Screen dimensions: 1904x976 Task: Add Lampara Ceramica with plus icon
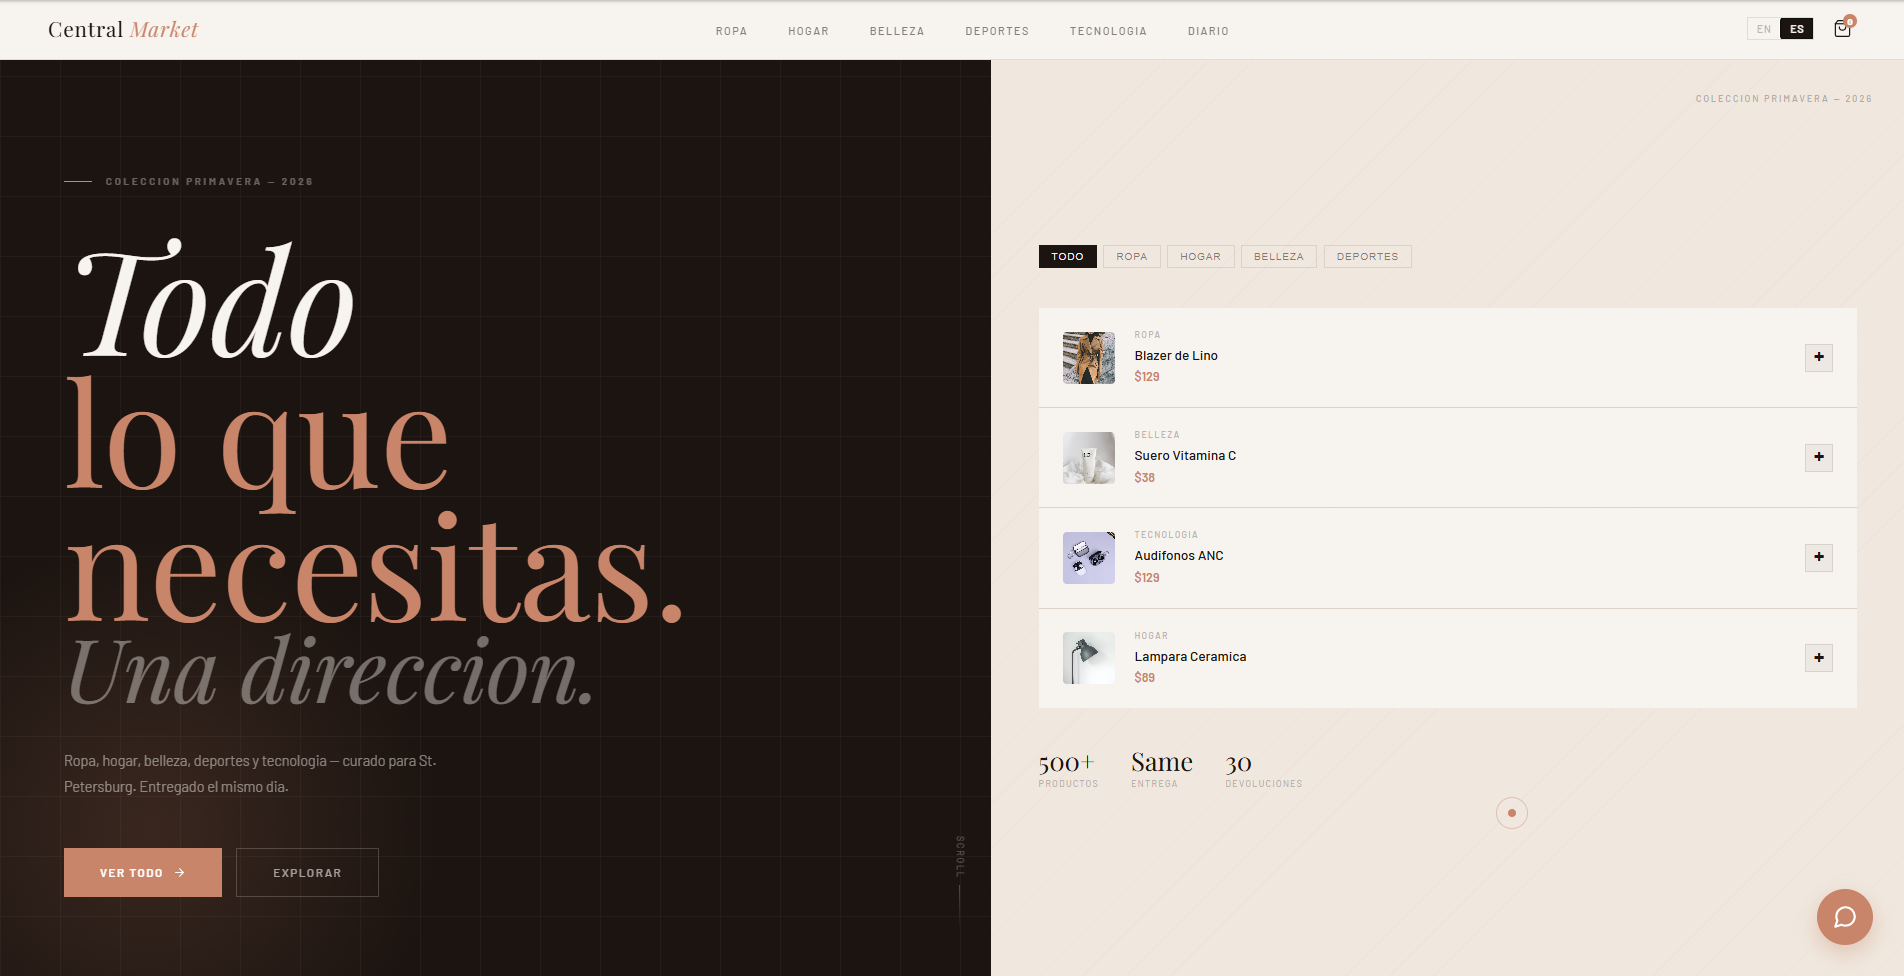(x=1818, y=658)
